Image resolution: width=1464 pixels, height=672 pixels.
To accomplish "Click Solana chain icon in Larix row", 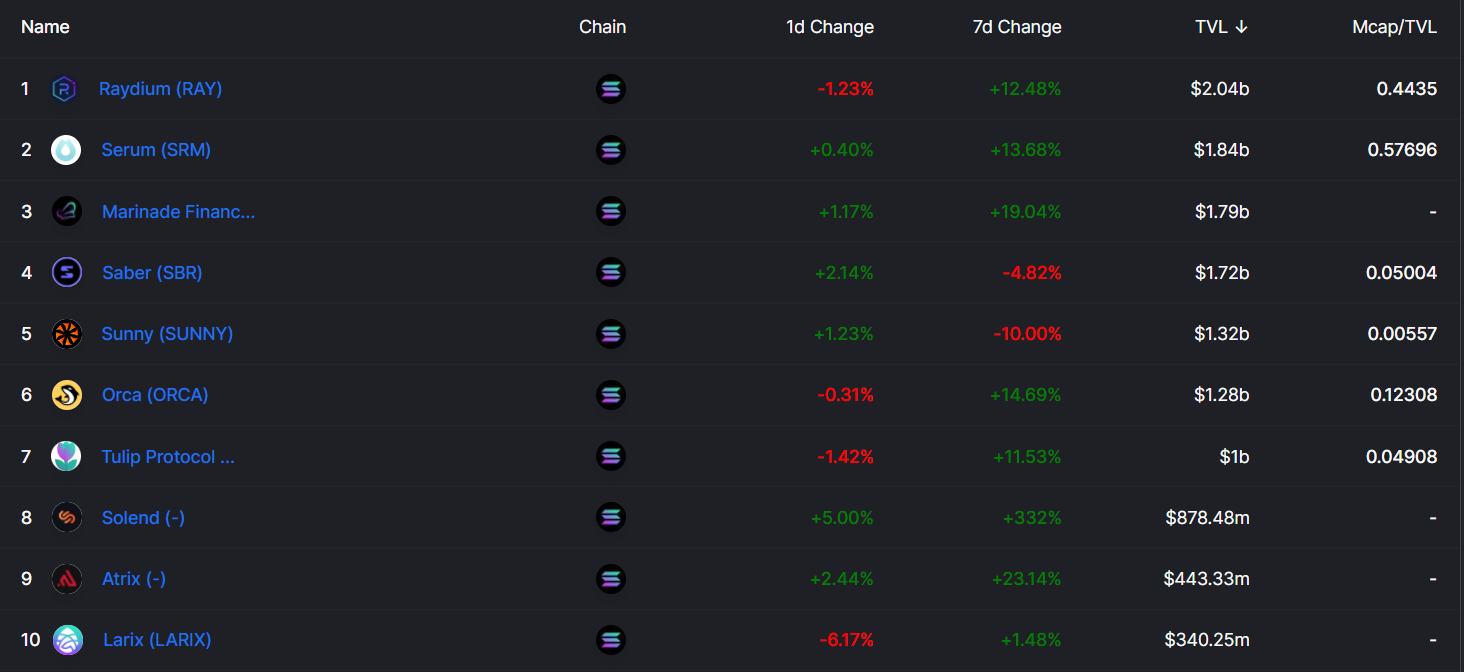I will pyautogui.click(x=610, y=640).
